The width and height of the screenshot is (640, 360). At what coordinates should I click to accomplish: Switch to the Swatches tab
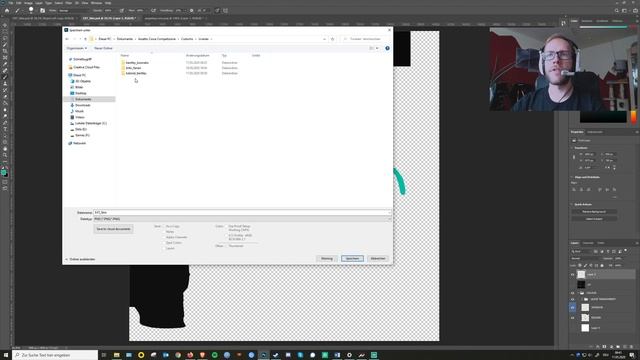587,21
